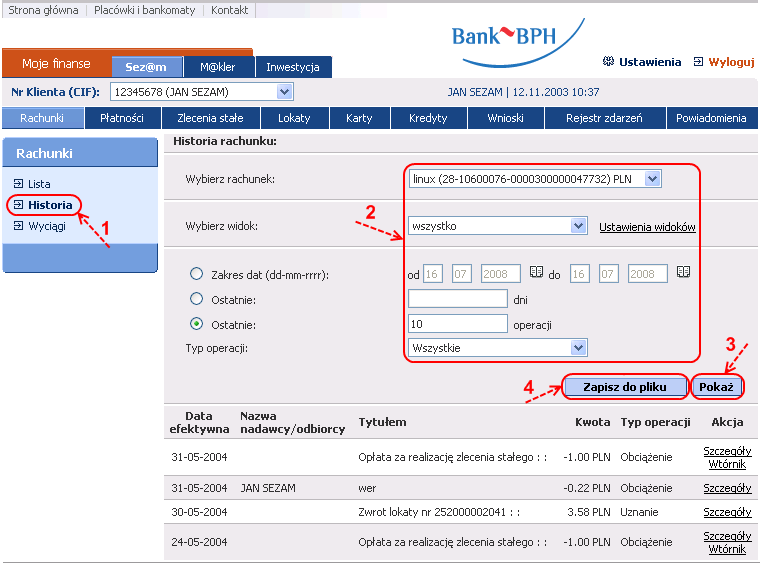Click the JAN SEZAM sender cell
Image resolution: width=760 pixels, height=563 pixels.
tap(268, 488)
